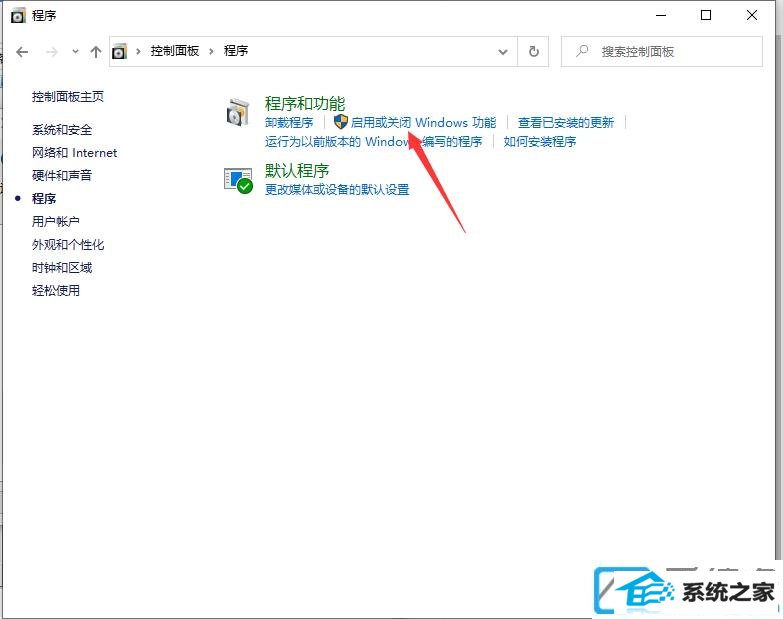This screenshot has height=619, width=783.
Task: Select 程序 in the sidebar
Action: (44, 199)
